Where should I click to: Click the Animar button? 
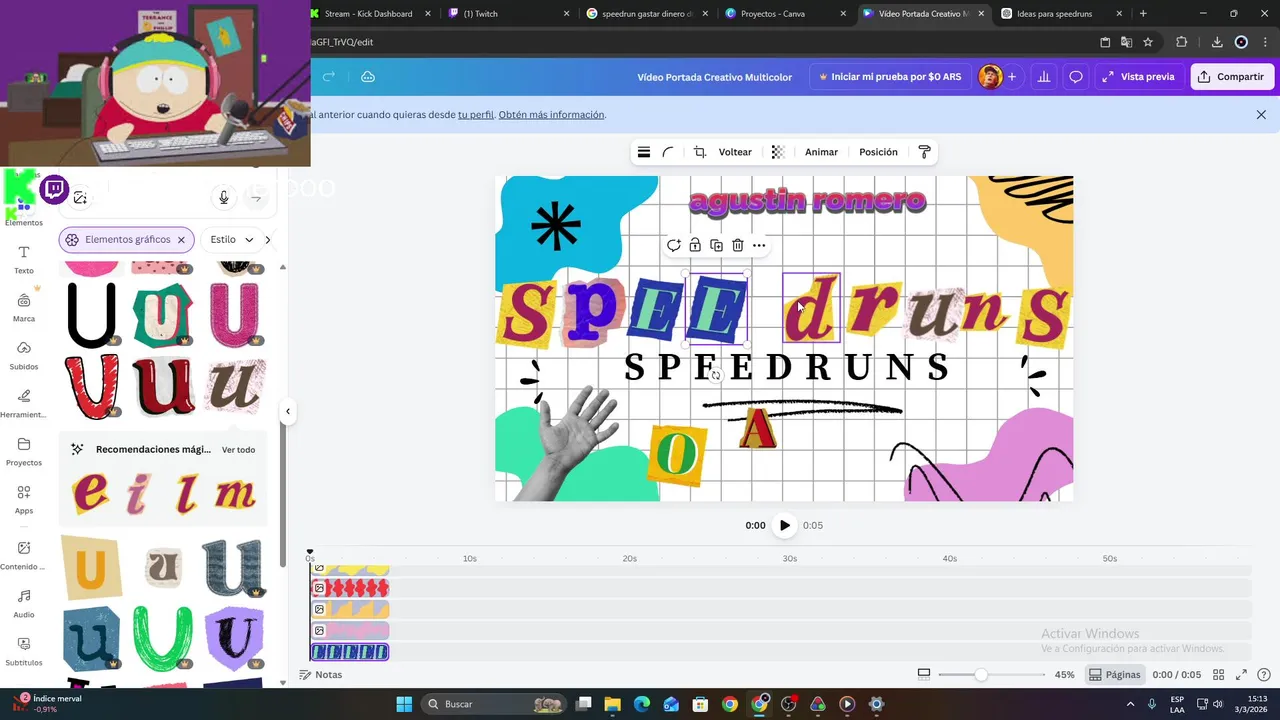(821, 152)
